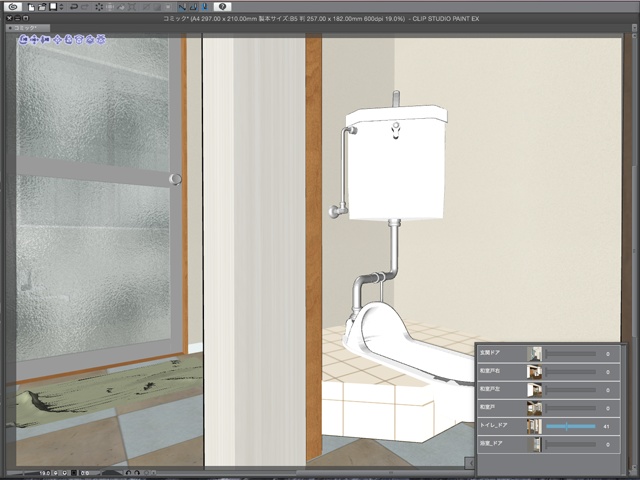Adjust the 和室戸右 slider
The width and height of the screenshot is (640, 480).
[x=571, y=372]
